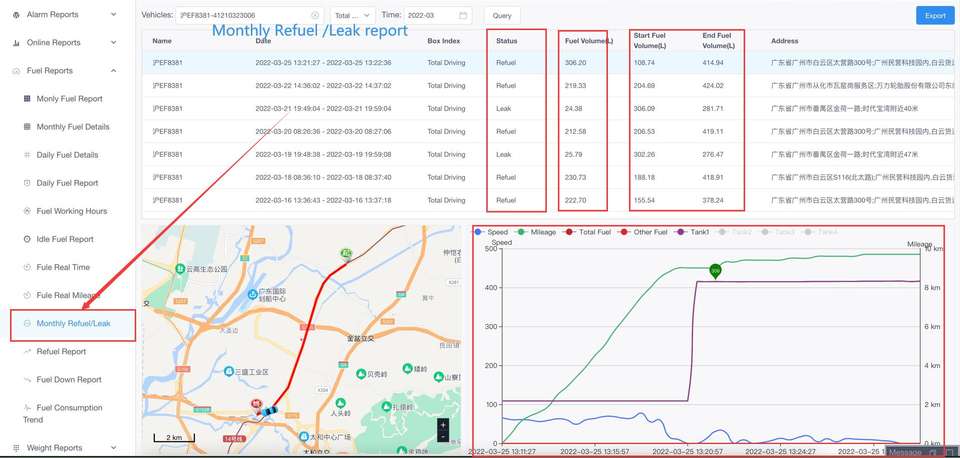Select the Refuel Report menu item
The width and height of the screenshot is (960, 458).
[x=61, y=351]
